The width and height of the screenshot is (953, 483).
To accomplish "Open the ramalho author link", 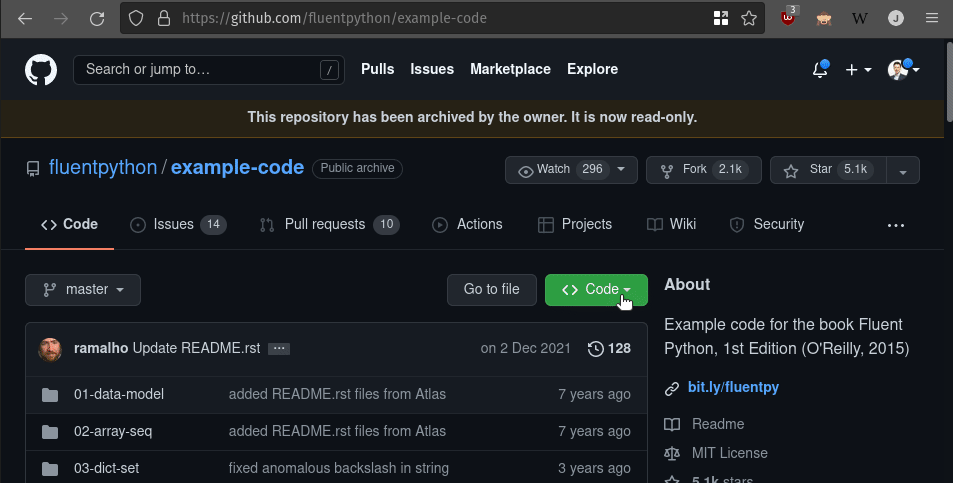I will click(x=101, y=348).
